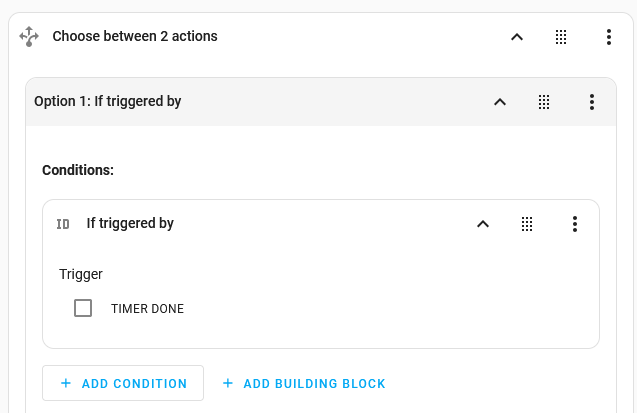Collapse Option 1 using its chevron

pyautogui.click(x=500, y=102)
